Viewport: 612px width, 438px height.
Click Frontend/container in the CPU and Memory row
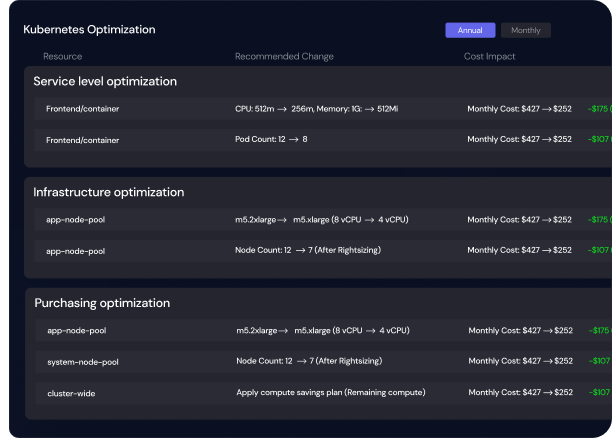click(82, 109)
